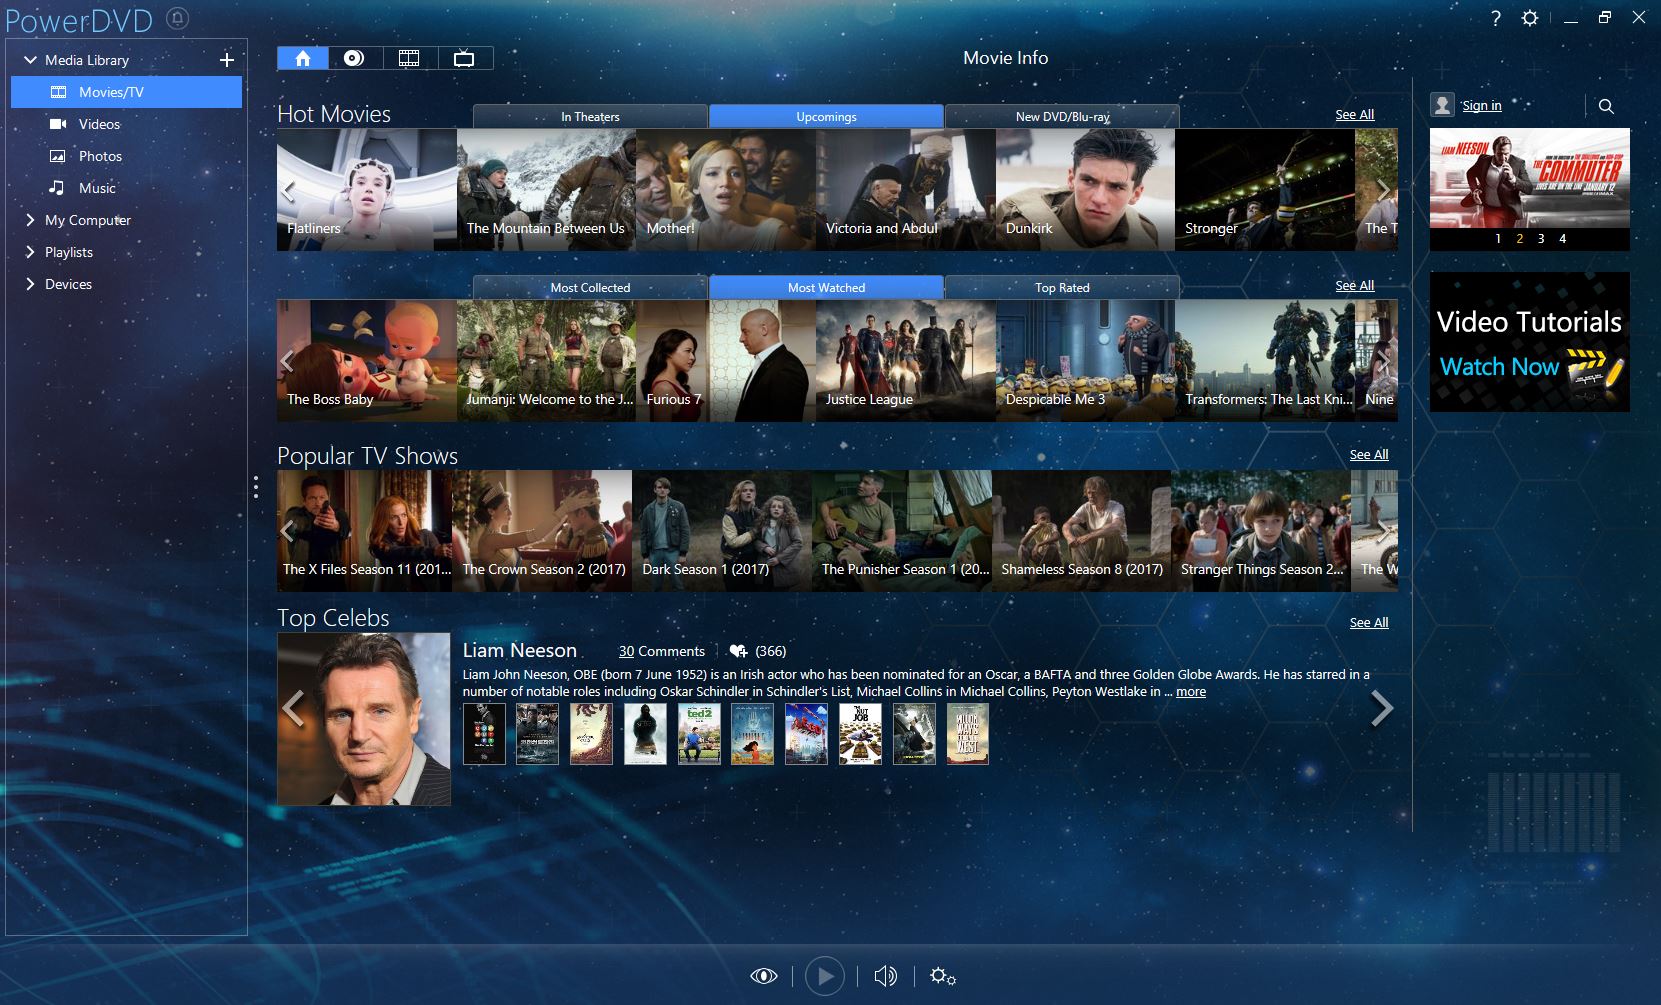The width and height of the screenshot is (1661, 1005).
Task: Click the Music library icon
Action: (57, 188)
